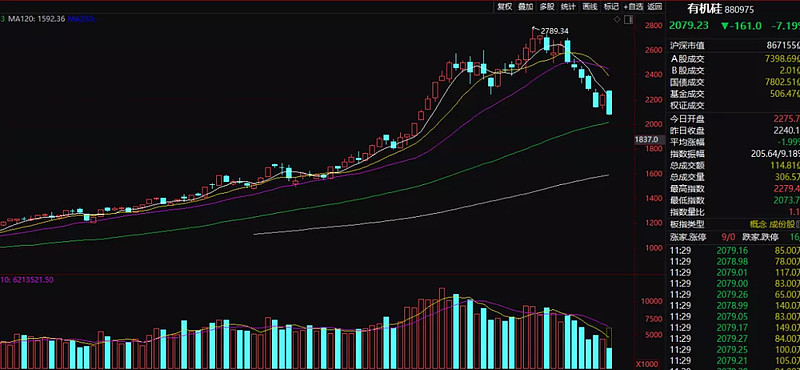The height and width of the screenshot is (370, 800).
Task: Click the 板指类型 row label
Action: [687, 224]
